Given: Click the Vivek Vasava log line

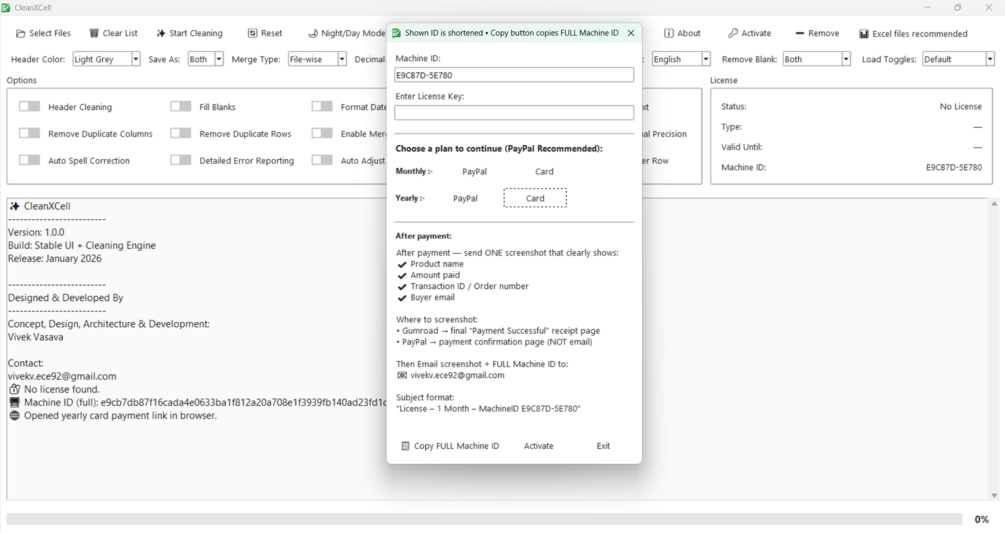Looking at the screenshot, I should point(35,337).
